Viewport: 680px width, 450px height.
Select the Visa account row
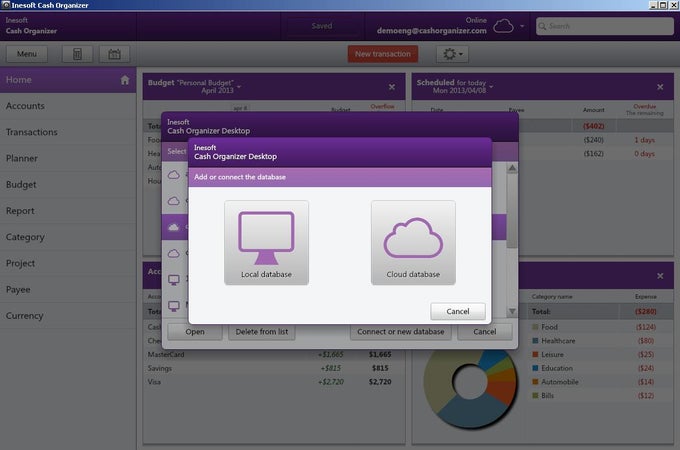[273, 382]
